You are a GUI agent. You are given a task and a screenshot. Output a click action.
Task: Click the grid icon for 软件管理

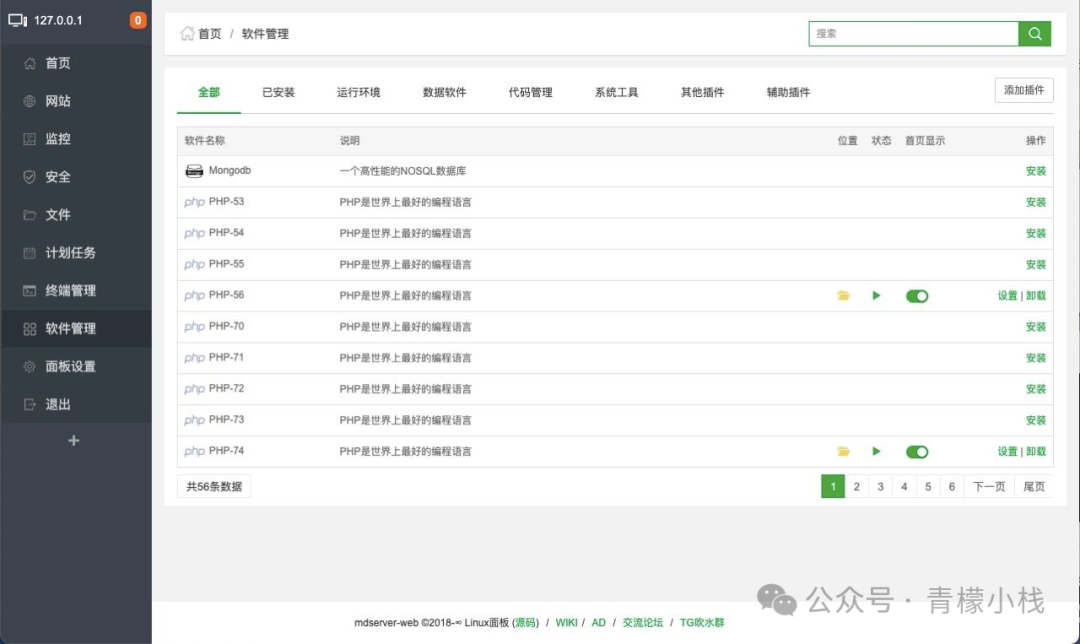pos(30,329)
